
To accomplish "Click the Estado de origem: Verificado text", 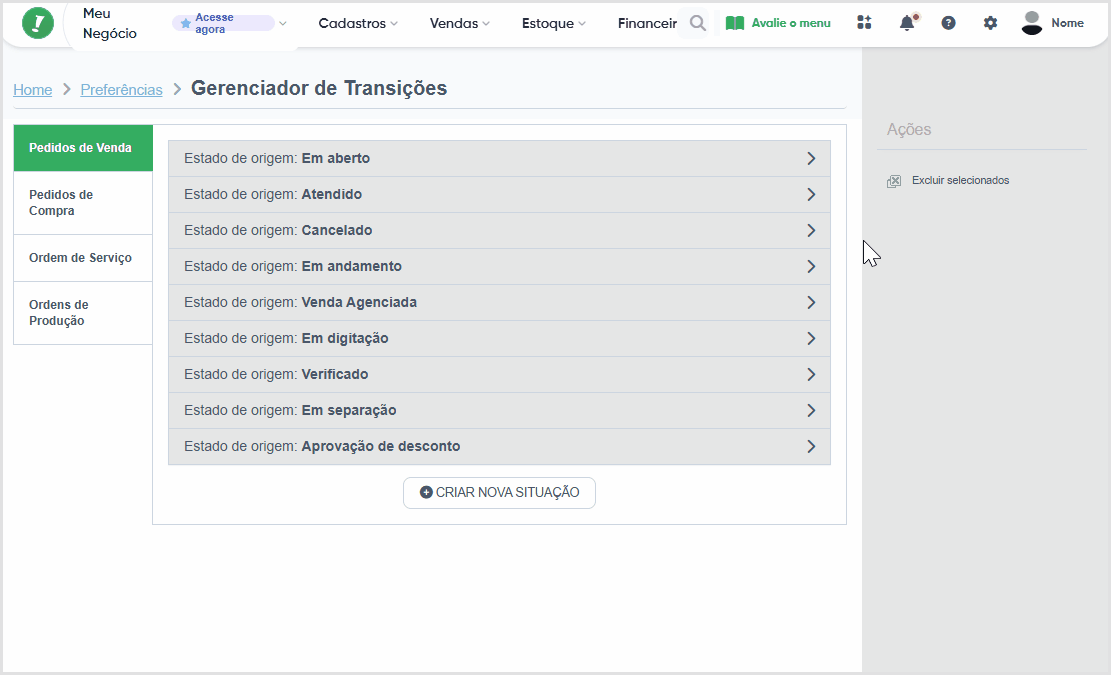I will pos(276,375).
